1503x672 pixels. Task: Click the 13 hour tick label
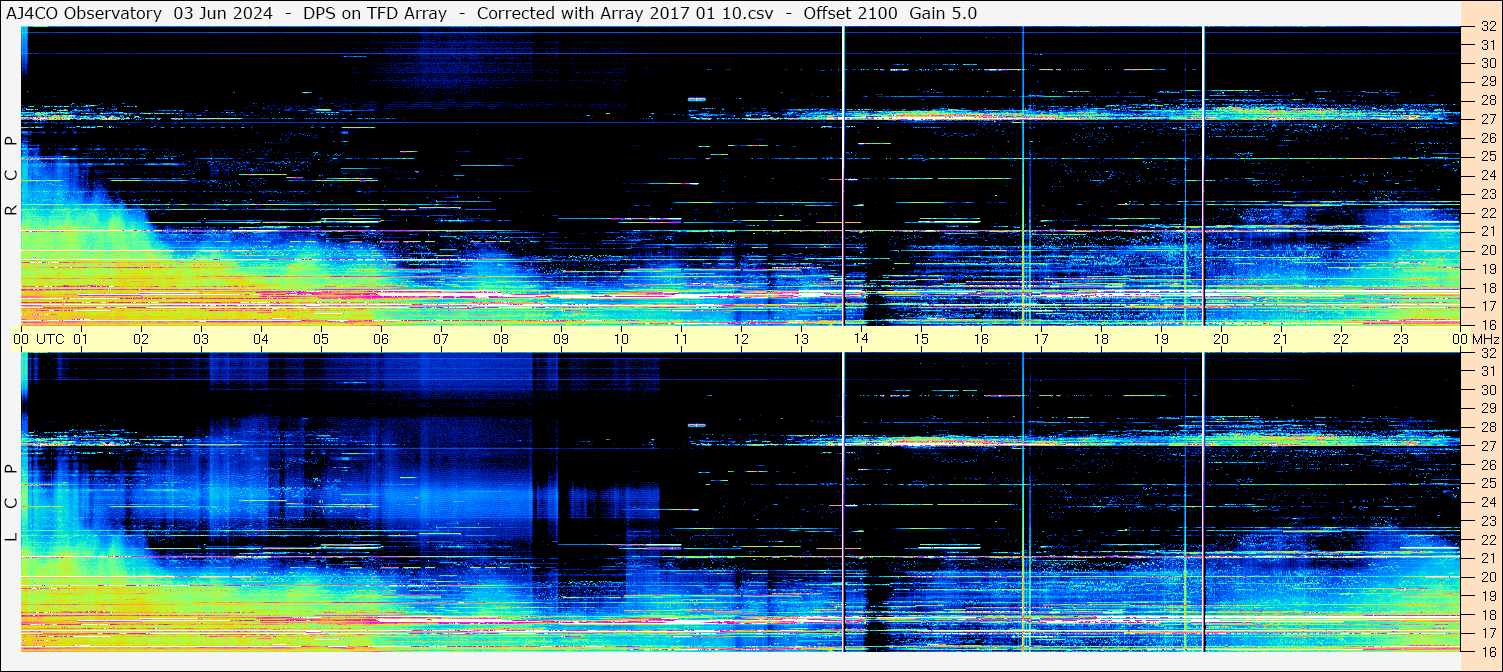[801, 339]
